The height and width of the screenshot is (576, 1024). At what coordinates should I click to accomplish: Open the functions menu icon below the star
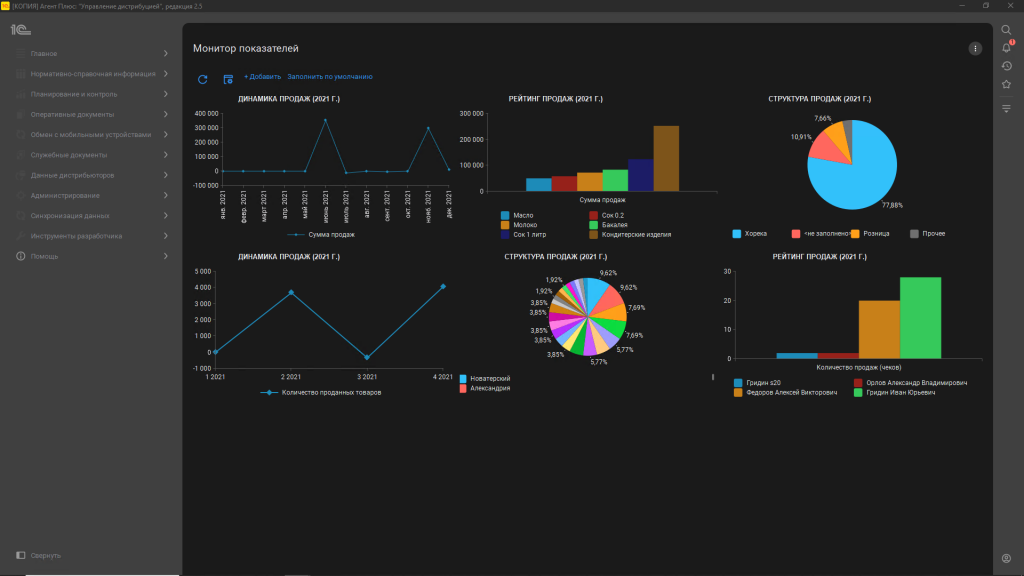(x=1006, y=108)
